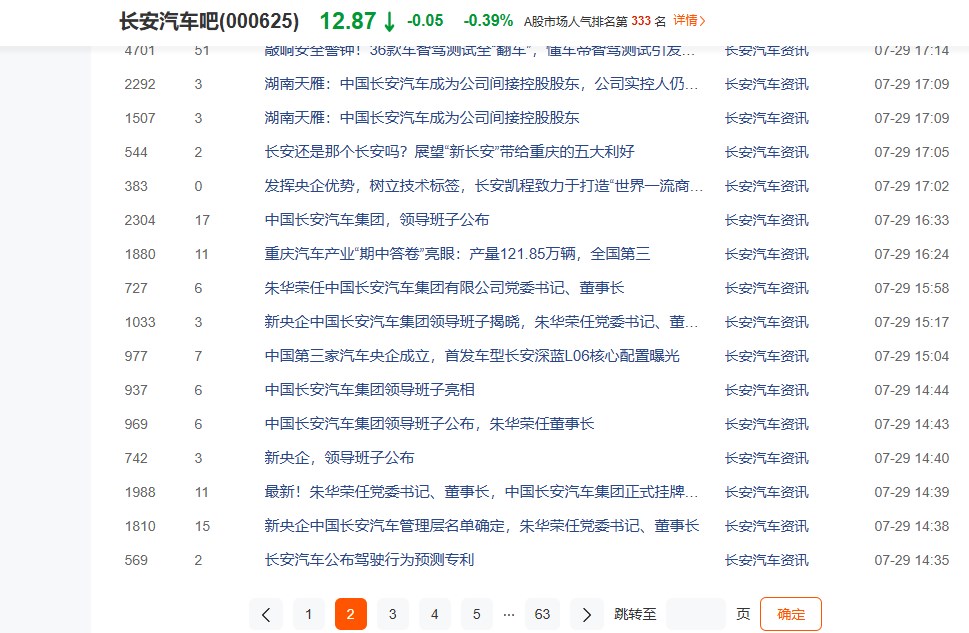Open post 重庆汽车产业期中答卷亮眼
Image resolution: width=969 pixels, height=633 pixels.
coord(457,254)
